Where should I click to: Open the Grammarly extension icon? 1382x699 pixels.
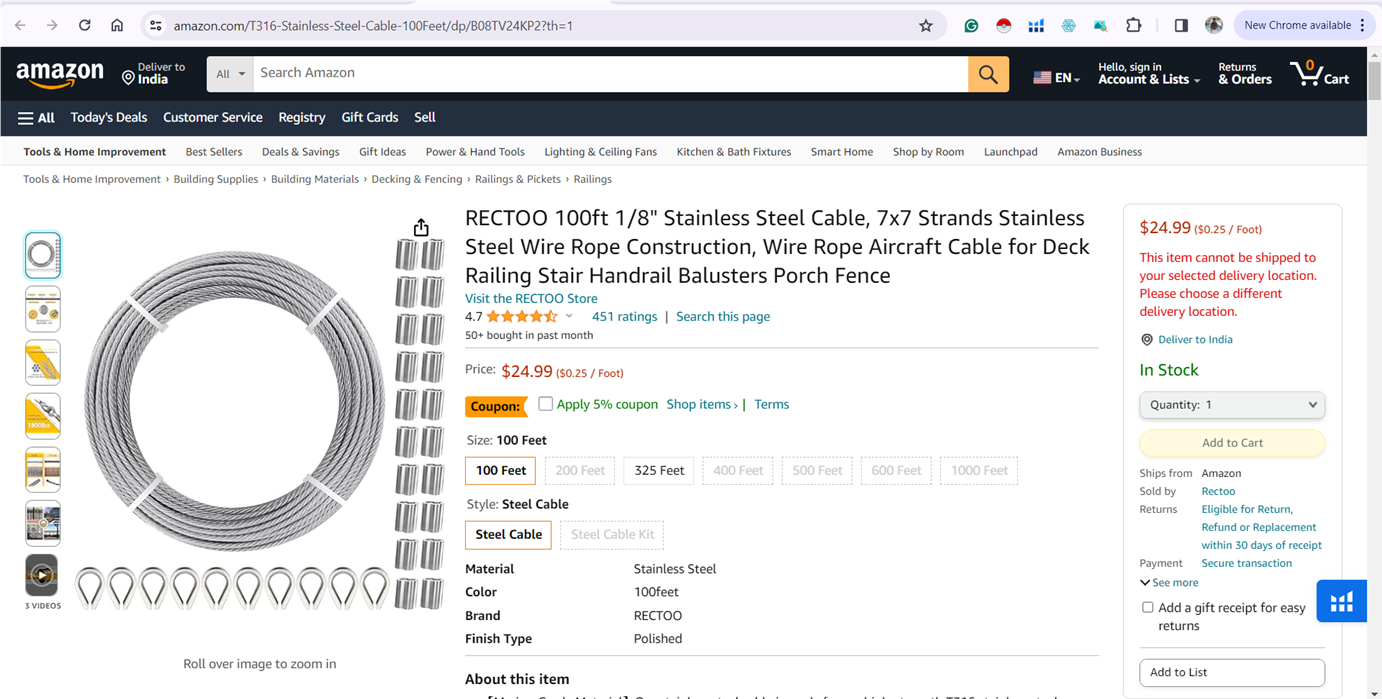(971, 25)
